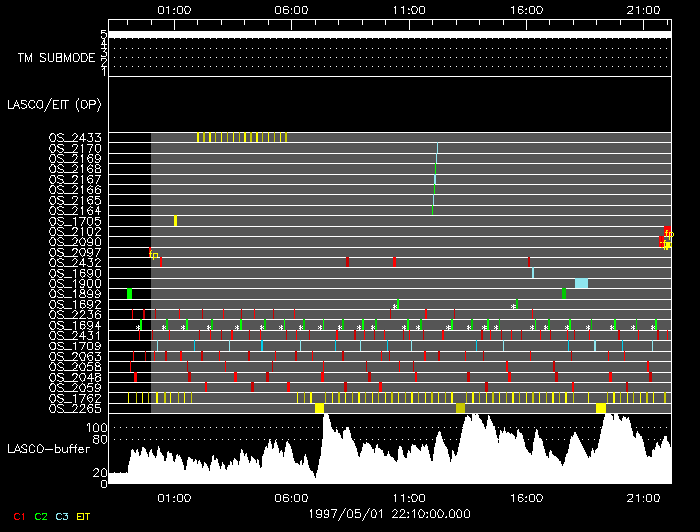Viewport: 700px width, 532px height.
Task: Click the OS_1900 row label
Action: point(75,284)
